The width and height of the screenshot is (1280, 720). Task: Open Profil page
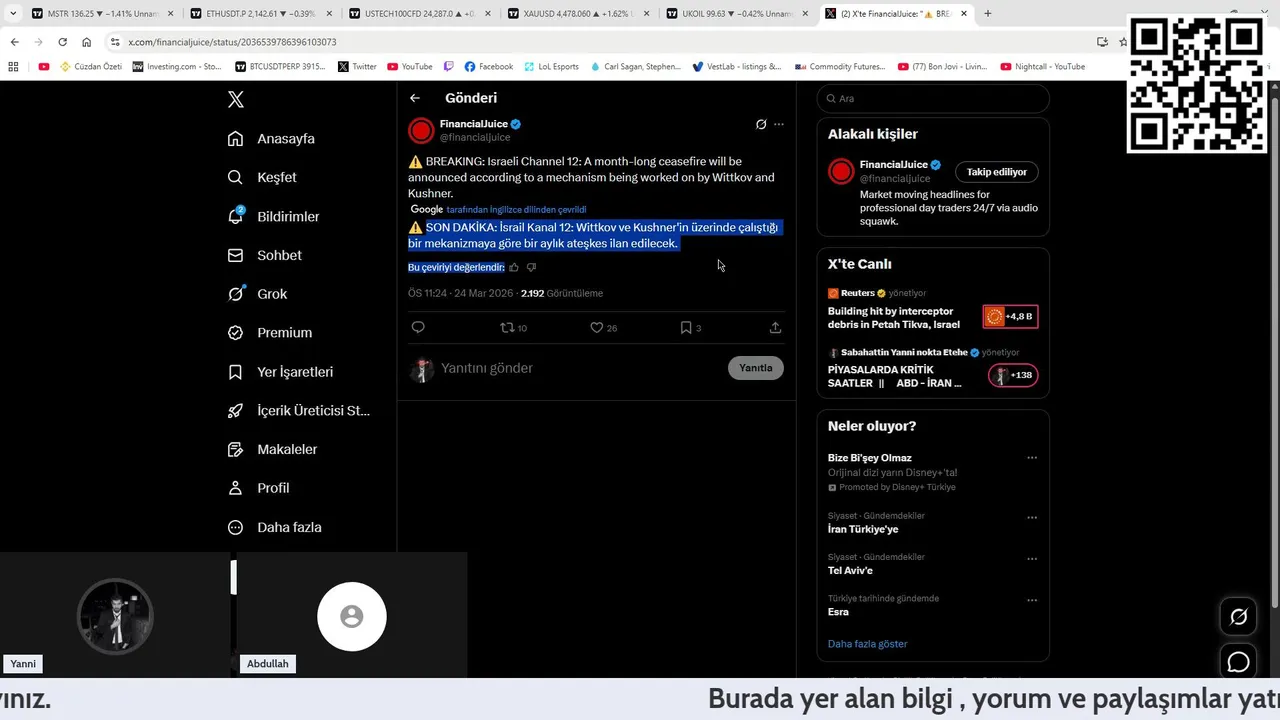coord(258,488)
